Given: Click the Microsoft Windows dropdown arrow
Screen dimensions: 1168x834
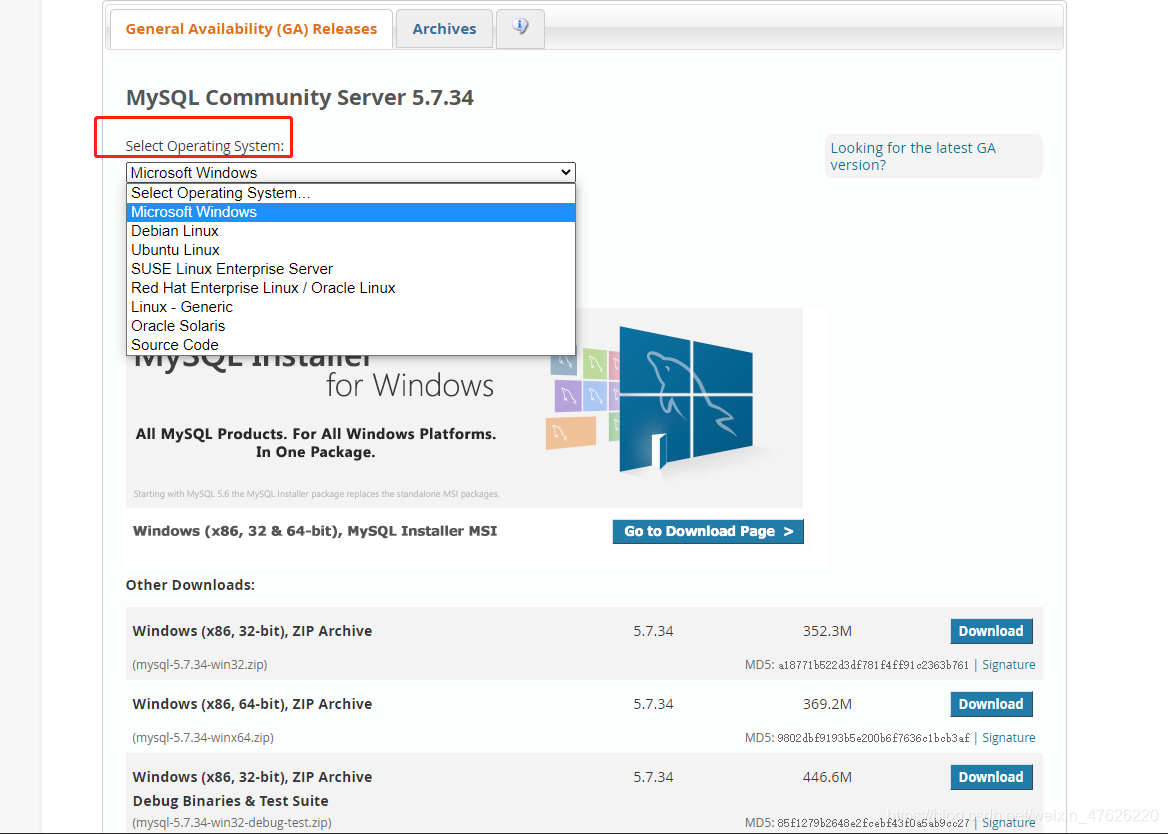Looking at the screenshot, I should pos(565,173).
